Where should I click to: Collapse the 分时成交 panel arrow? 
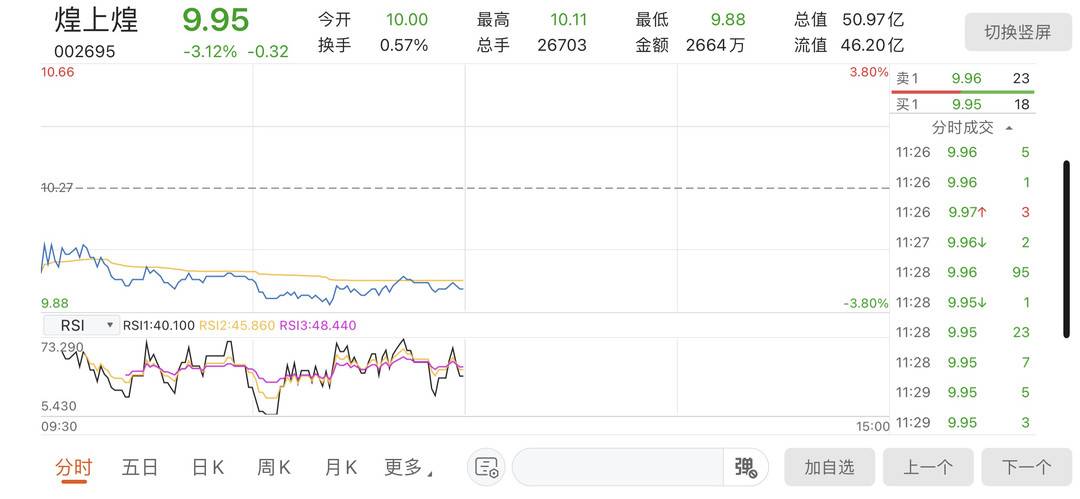1009,128
